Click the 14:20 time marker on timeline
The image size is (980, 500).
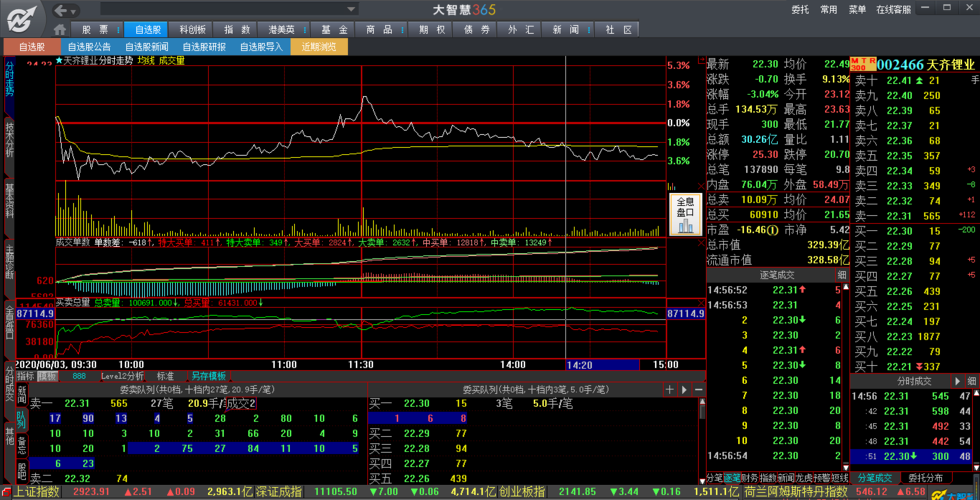click(x=579, y=364)
